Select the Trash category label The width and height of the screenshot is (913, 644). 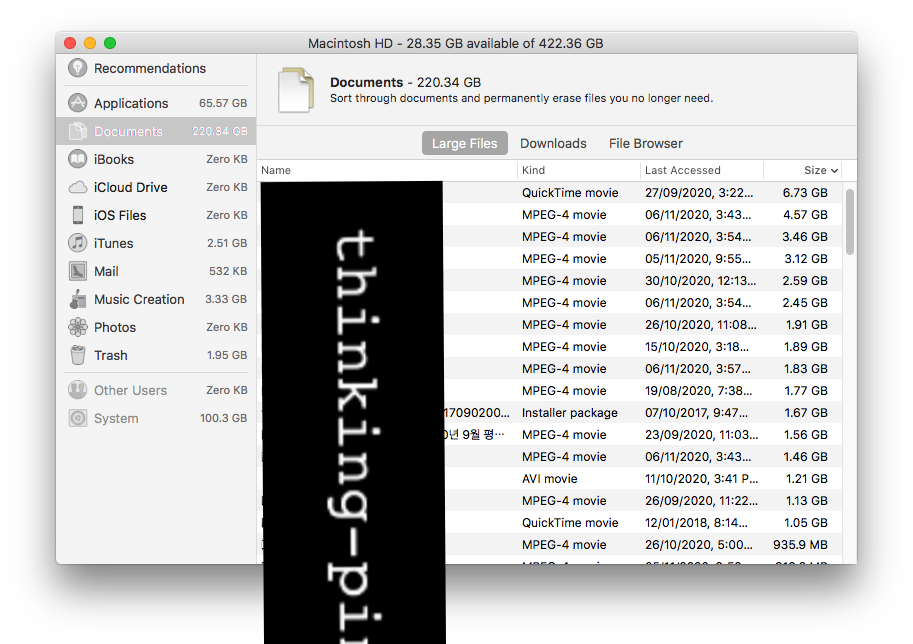click(x=111, y=355)
